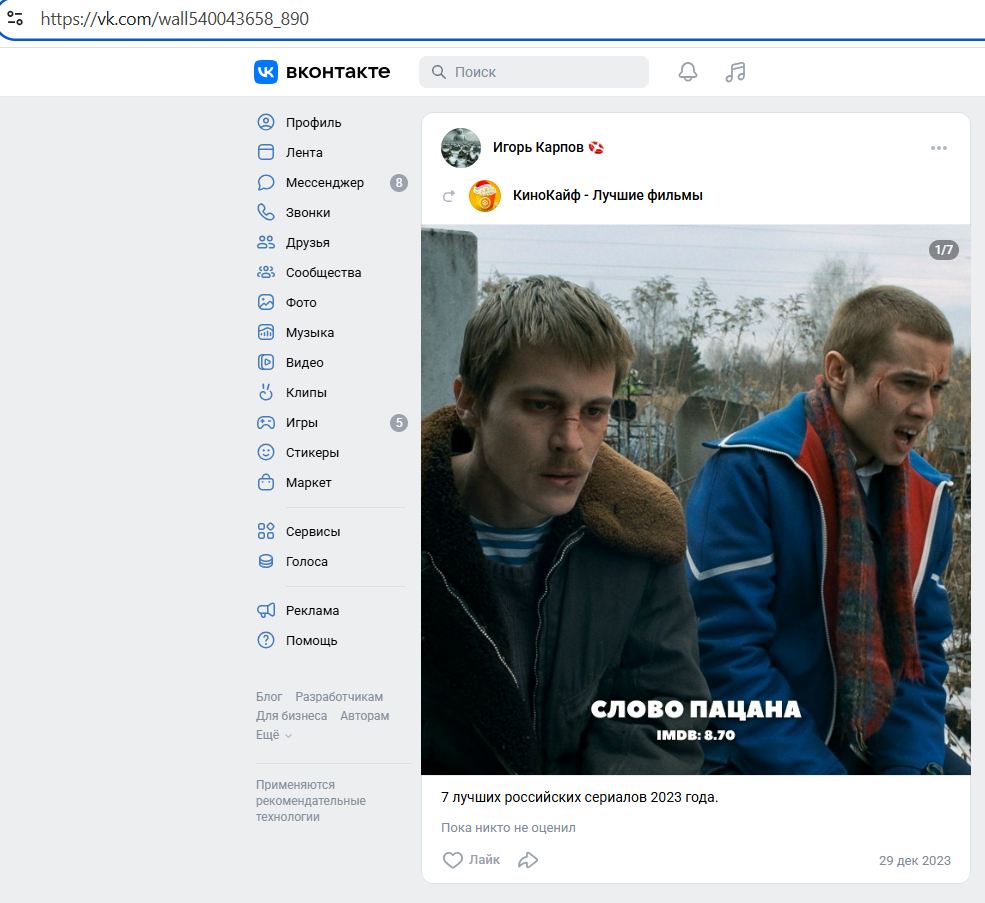Open the post options via three dots

pyautogui.click(x=938, y=147)
